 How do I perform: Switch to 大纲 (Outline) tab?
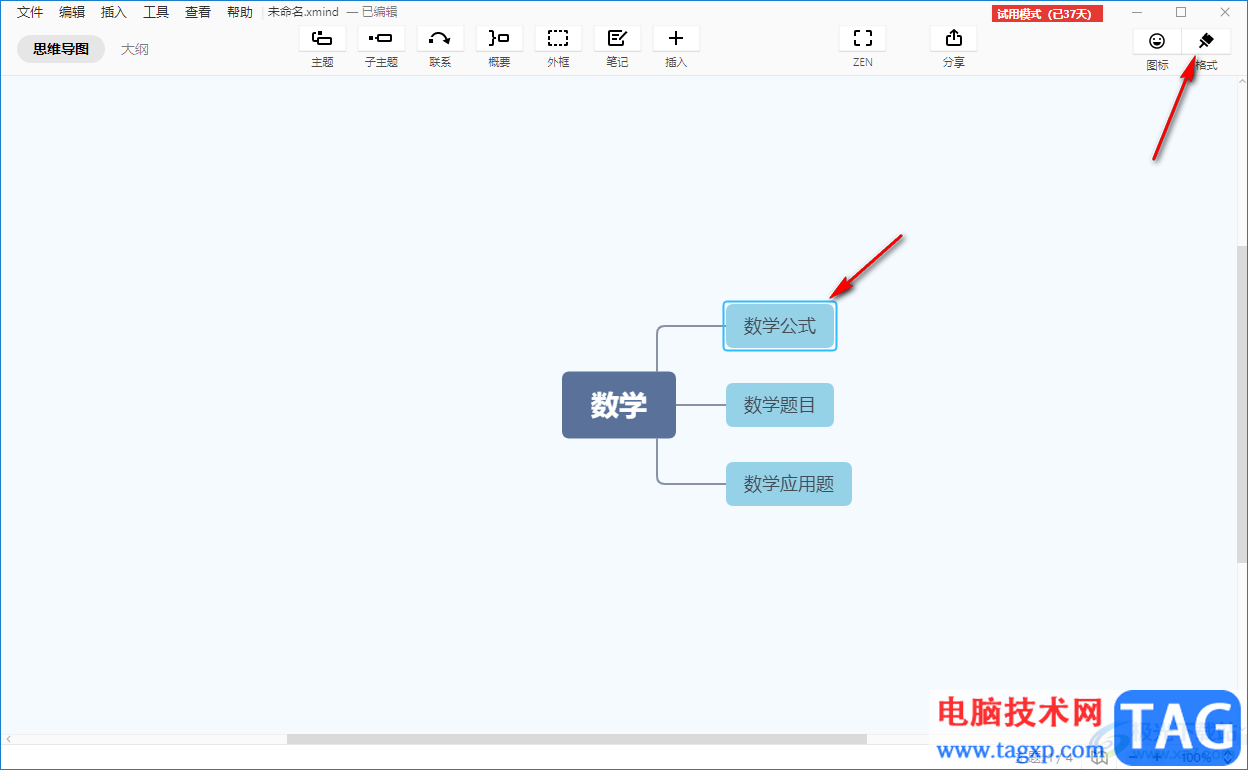coord(135,49)
